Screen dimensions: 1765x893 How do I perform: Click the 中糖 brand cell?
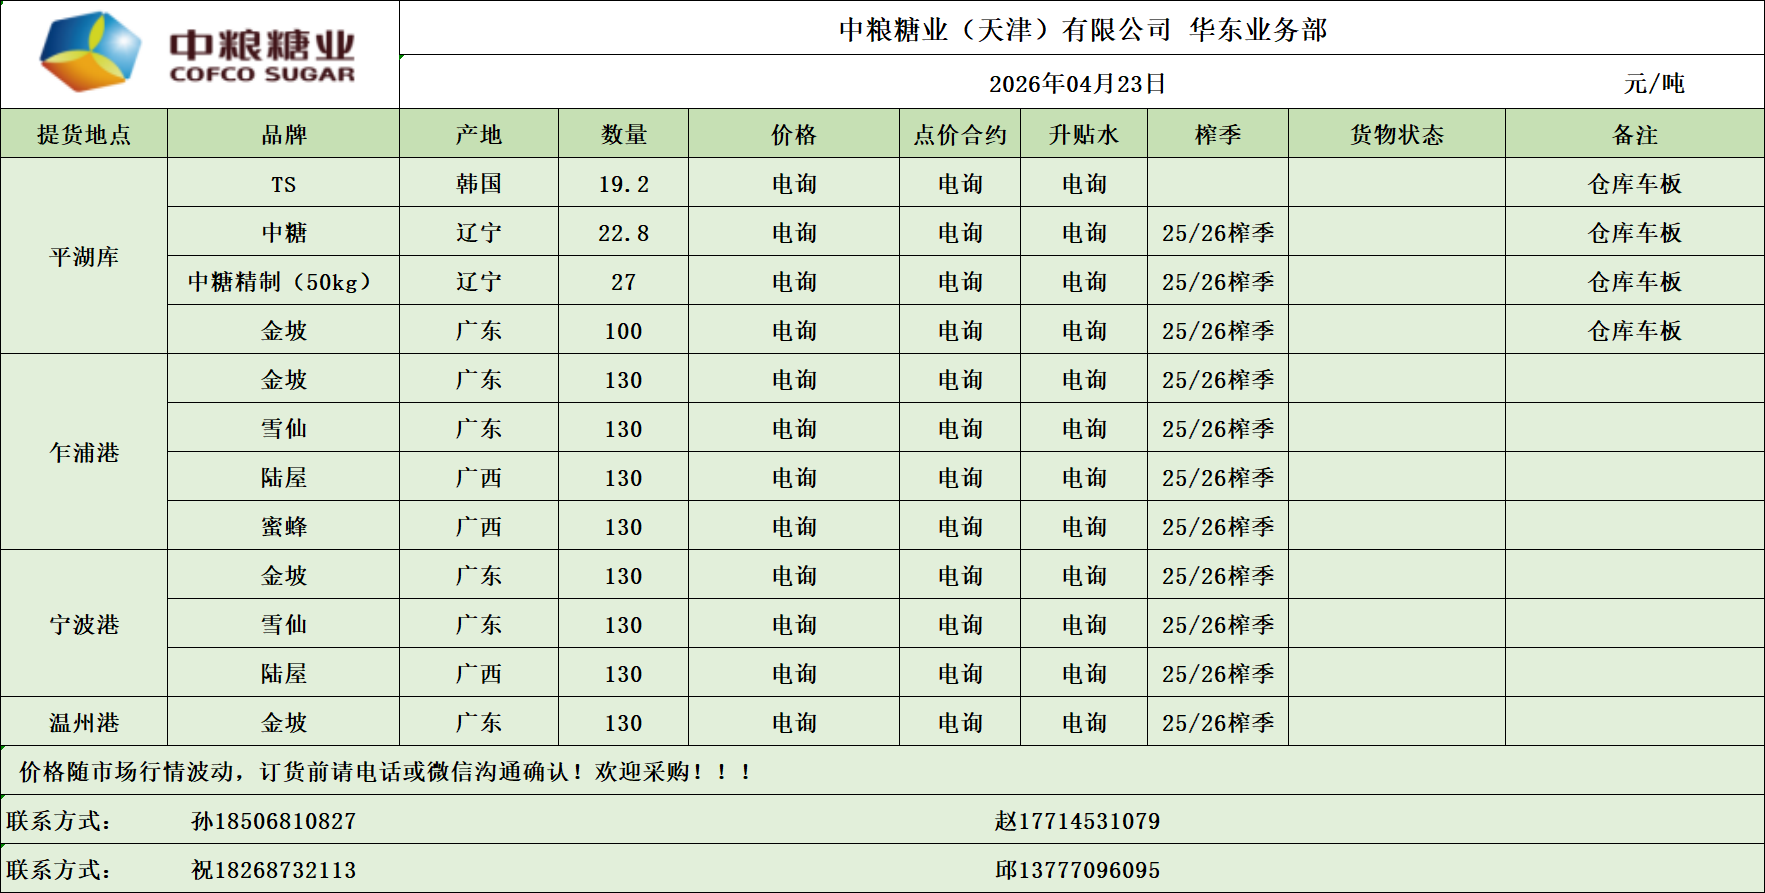[x=284, y=233]
